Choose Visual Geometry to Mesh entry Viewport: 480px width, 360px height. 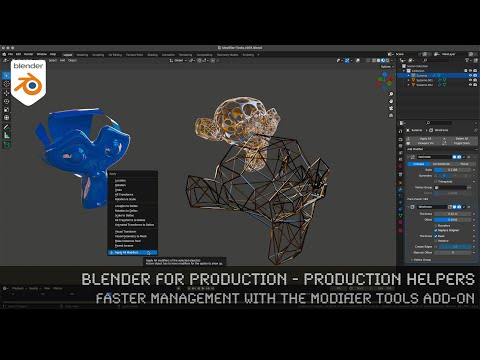[131, 236]
